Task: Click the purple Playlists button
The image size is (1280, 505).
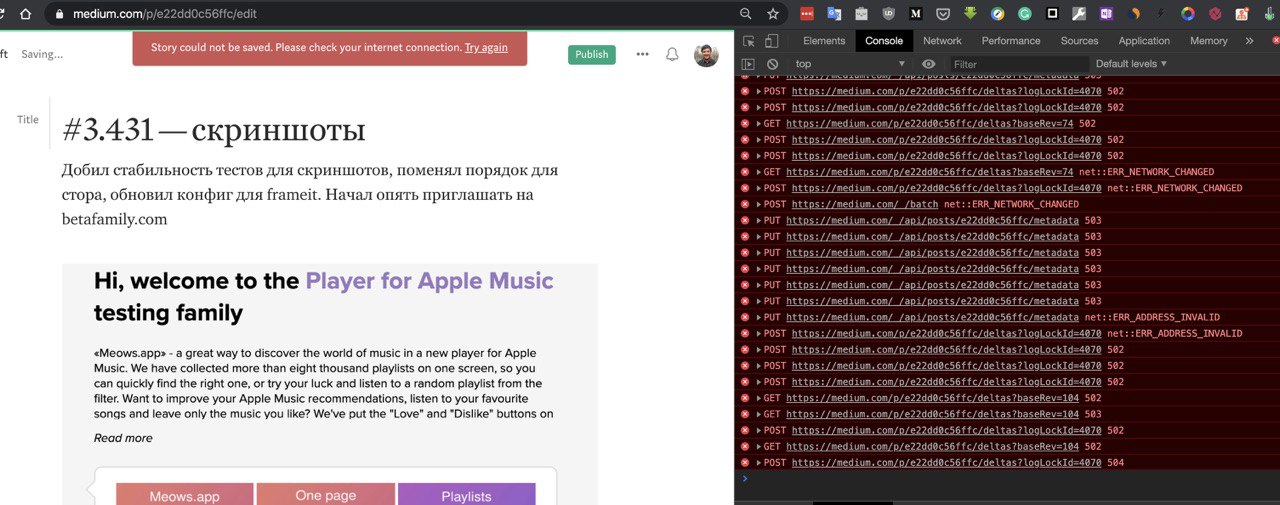Action: pos(466,495)
